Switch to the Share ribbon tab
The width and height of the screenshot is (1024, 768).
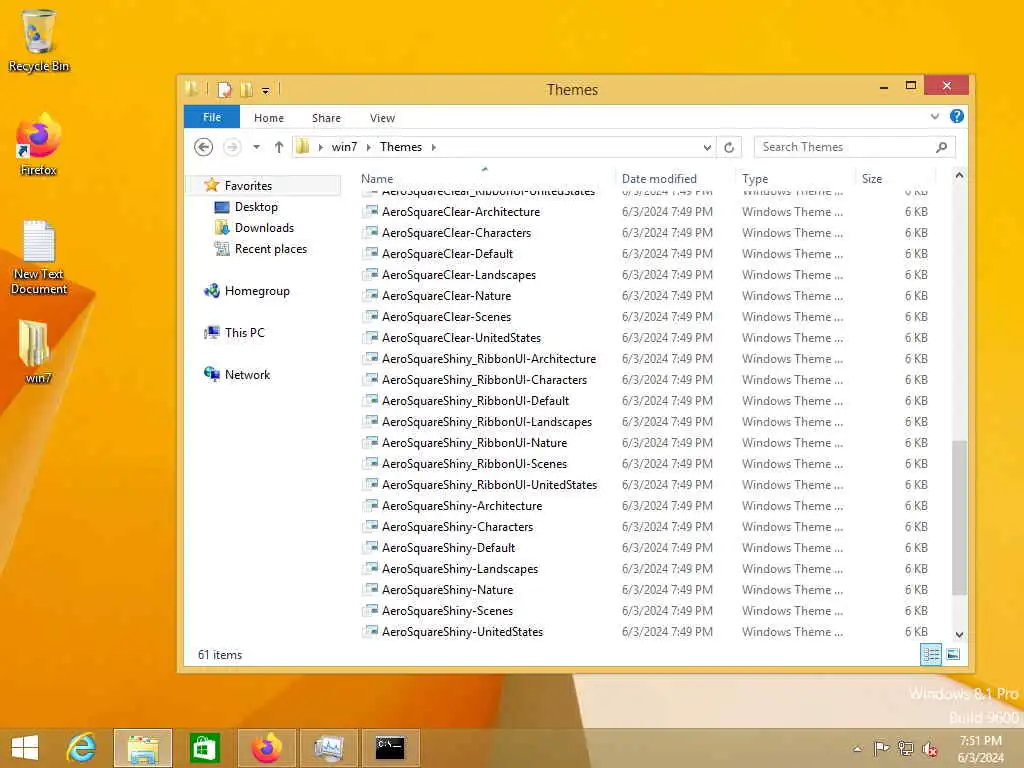pos(326,118)
